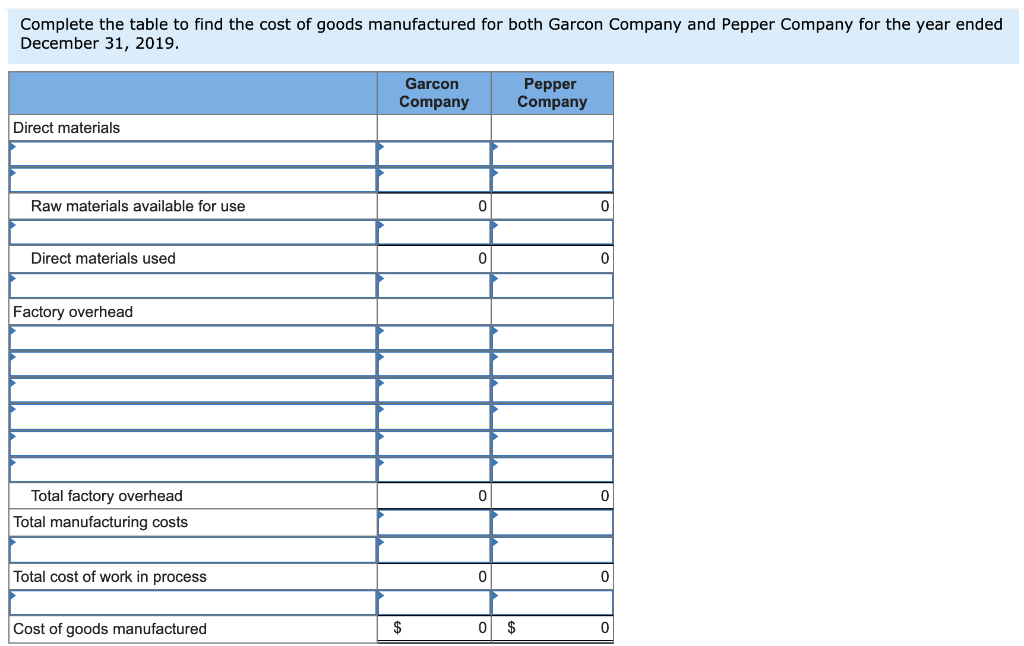The height and width of the screenshot is (646, 1024).
Task: Select the Raw materials available for use Garcon value
Action: [x=434, y=205]
